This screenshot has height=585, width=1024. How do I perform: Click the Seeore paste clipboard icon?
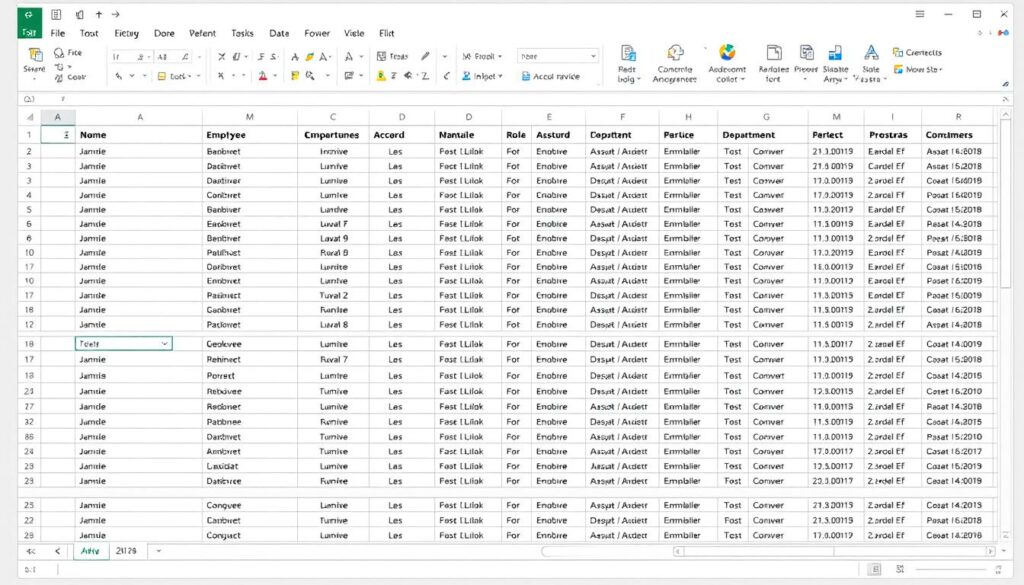point(35,55)
